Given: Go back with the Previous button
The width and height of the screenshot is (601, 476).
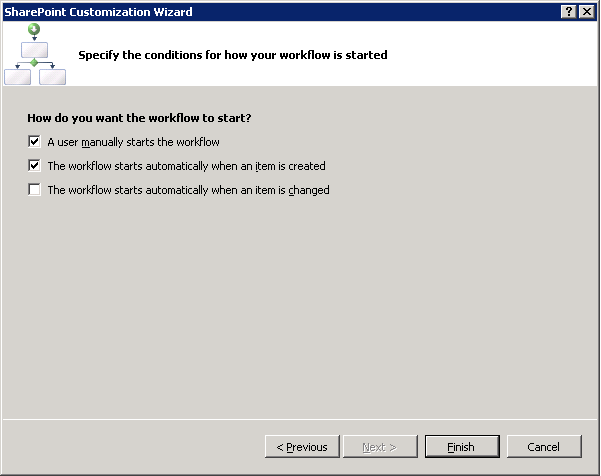Looking at the screenshot, I should click(302, 447).
